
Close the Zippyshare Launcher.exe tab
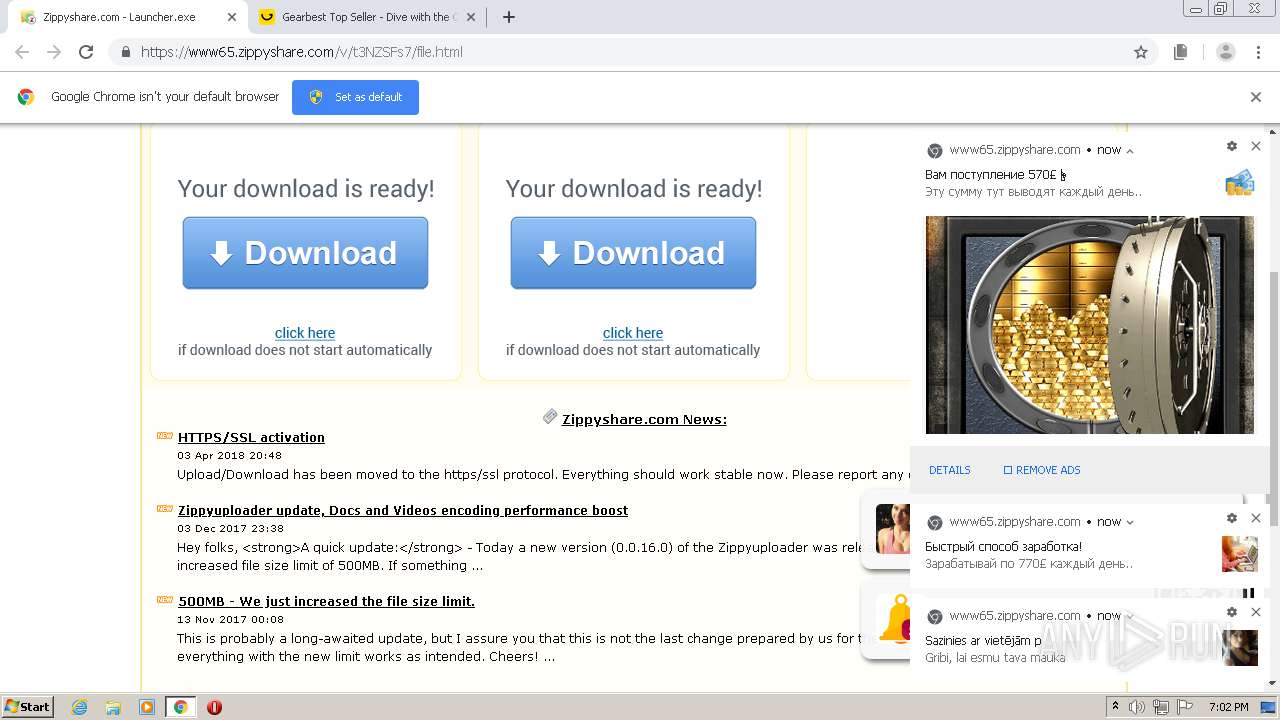(232, 17)
